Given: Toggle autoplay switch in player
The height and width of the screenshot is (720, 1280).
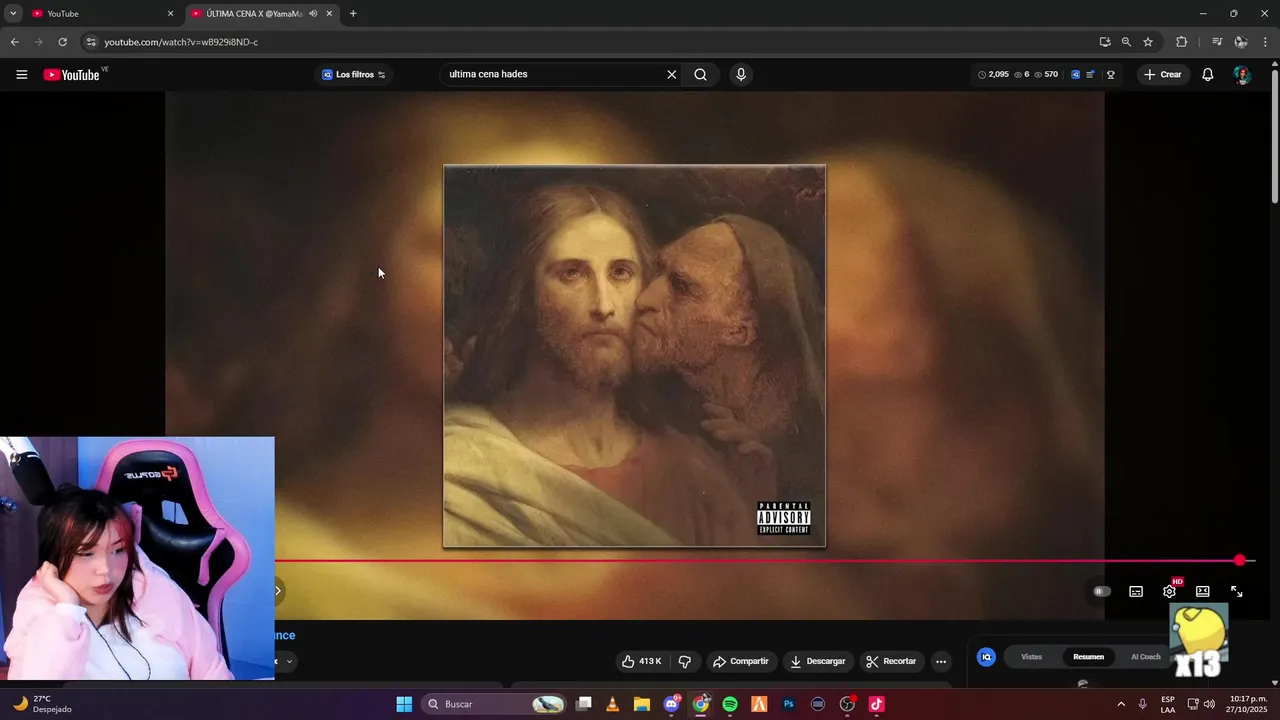Looking at the screenshot, I should (1102, 592).
